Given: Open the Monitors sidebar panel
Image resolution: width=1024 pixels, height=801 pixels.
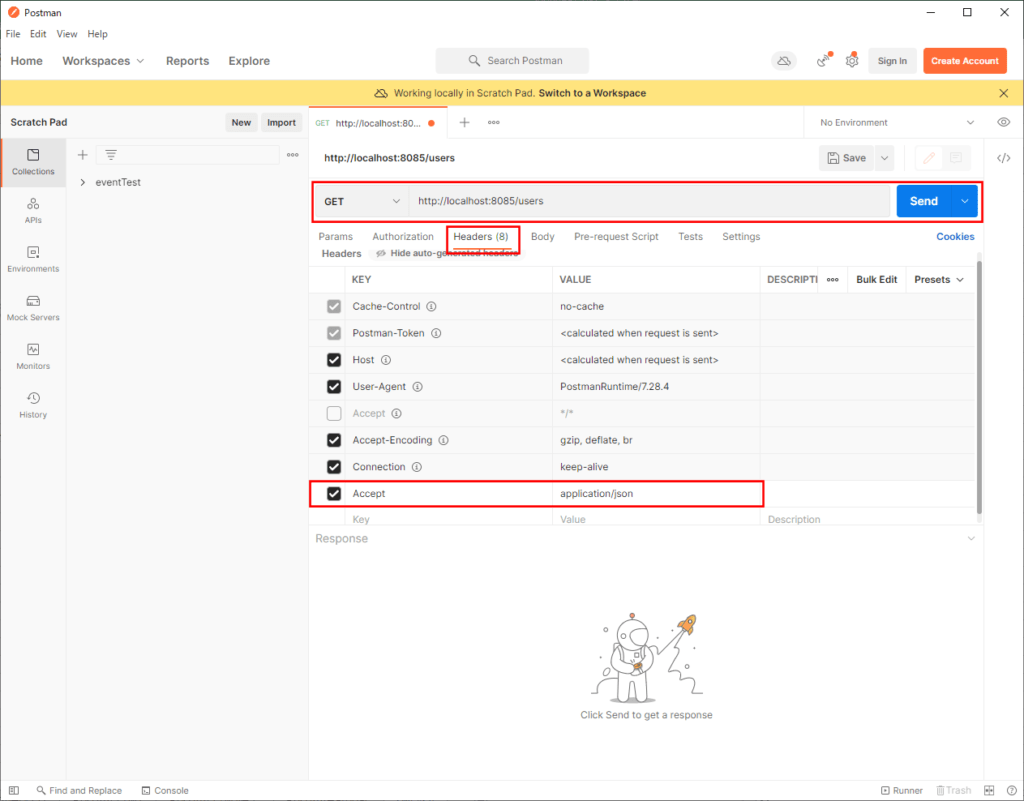Looking at the screenshot, I should 33,356.
